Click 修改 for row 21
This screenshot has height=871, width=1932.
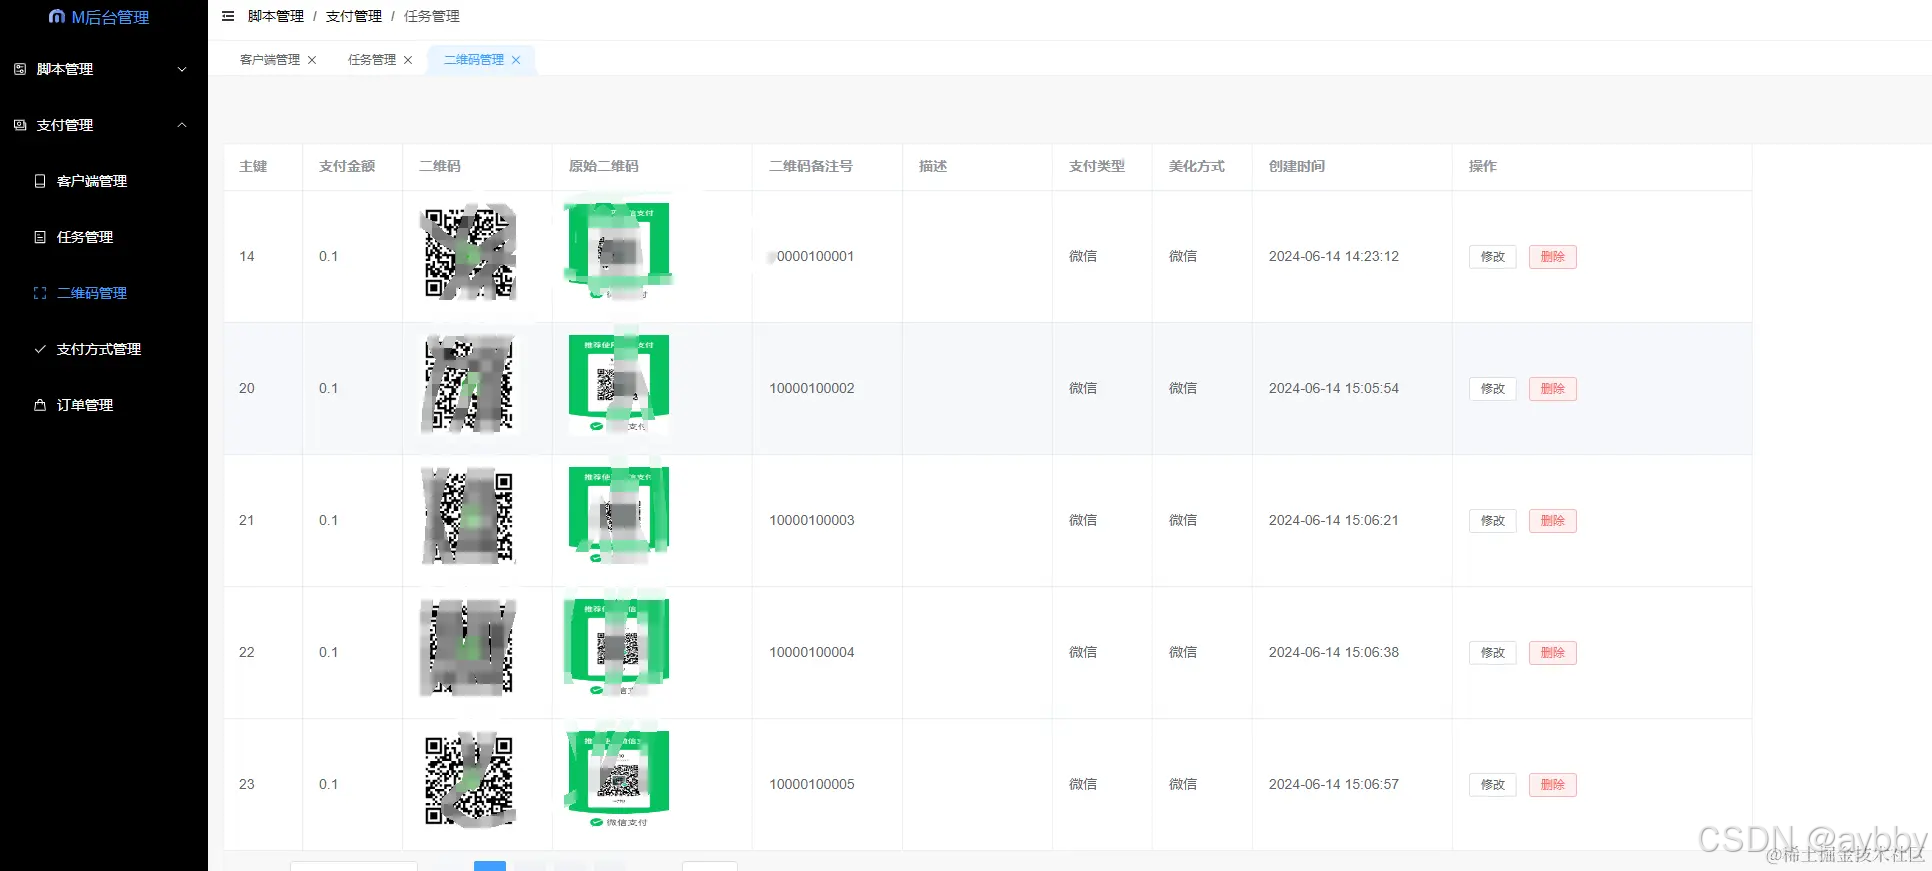click(x=1493, y=521)
